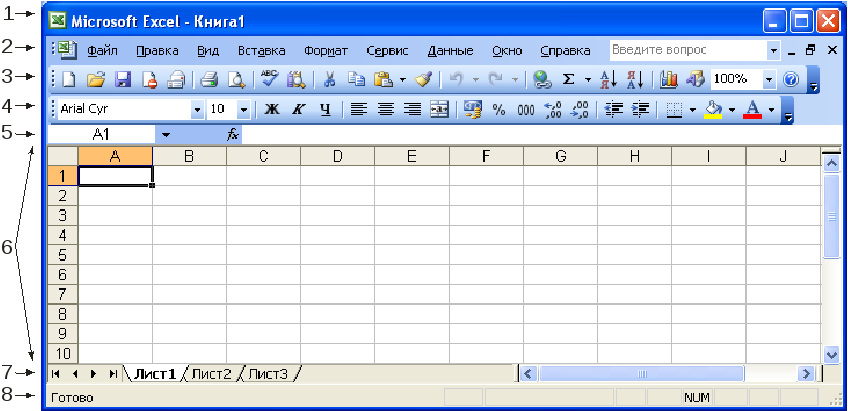Sort descending Я to А
The image size is (848, 411).
click(634, 79)
